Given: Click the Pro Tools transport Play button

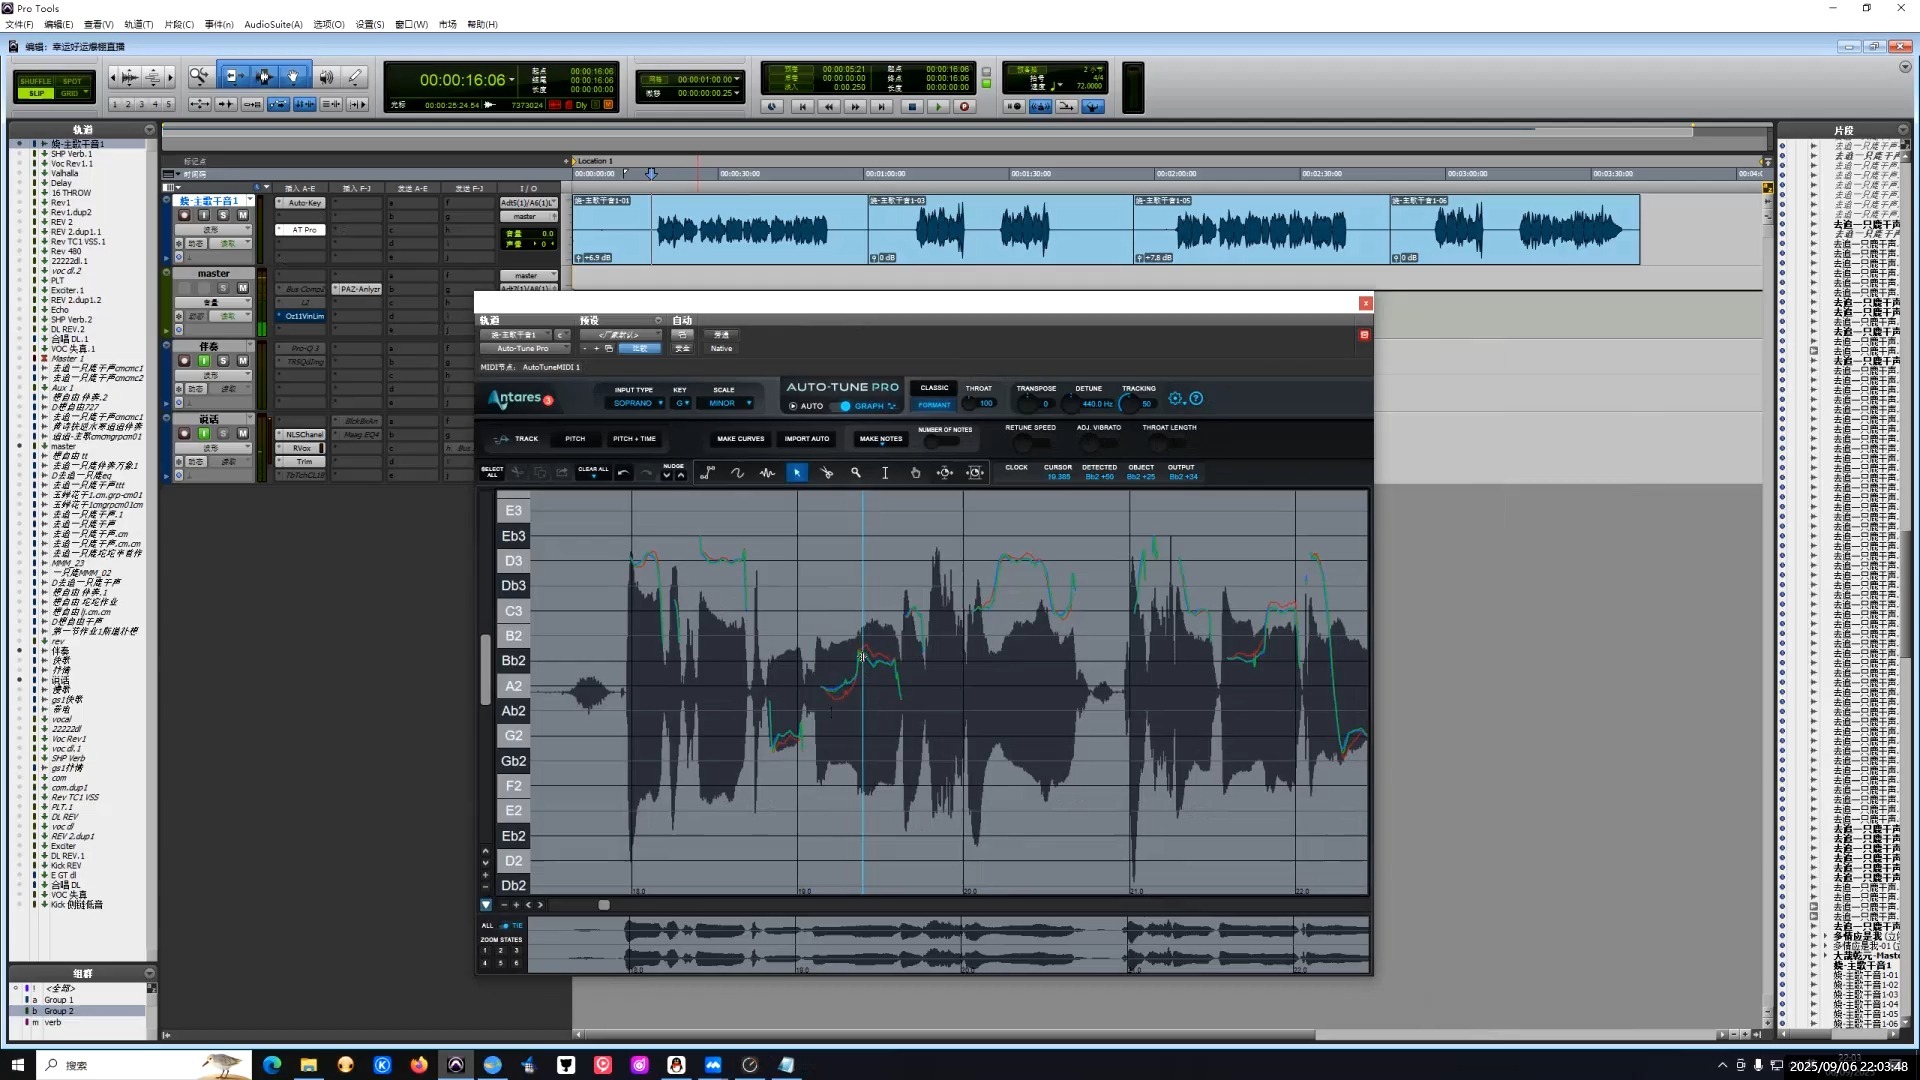Looking at the screenshot, I should (938, 106).
